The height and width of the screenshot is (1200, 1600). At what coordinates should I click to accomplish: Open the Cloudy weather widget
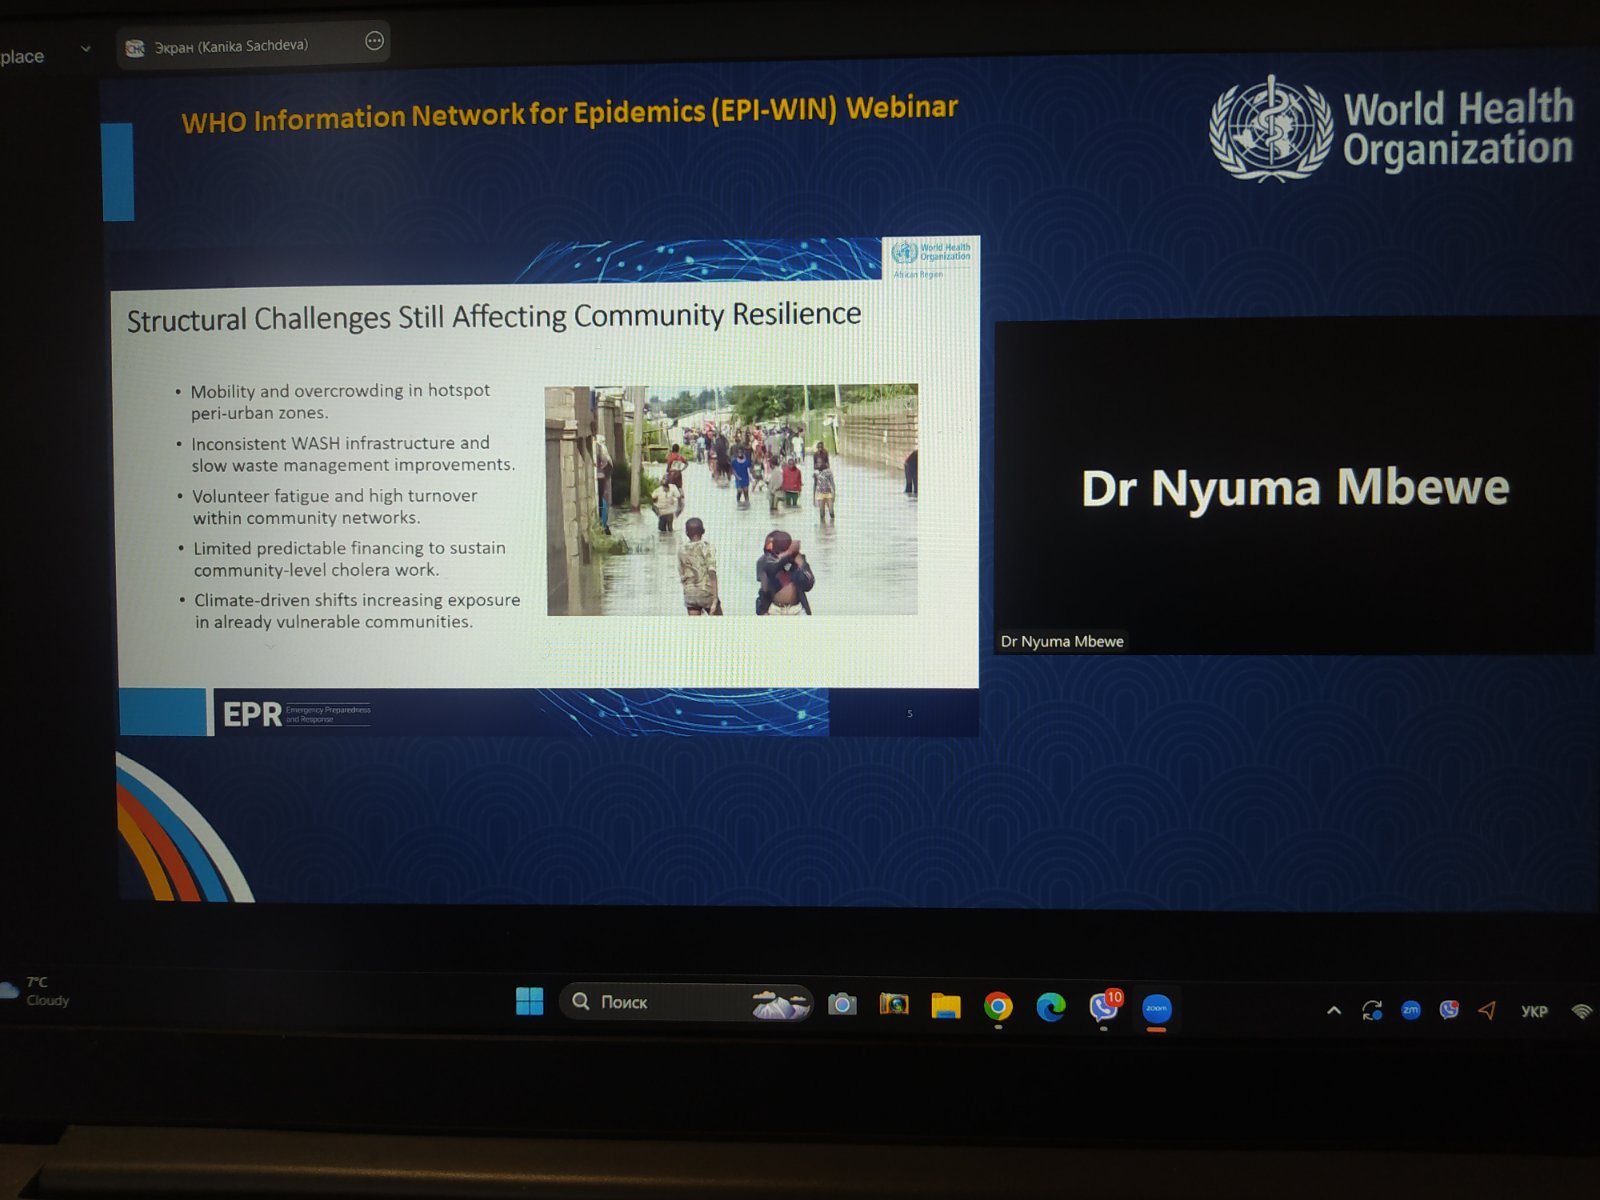point(36,991)
